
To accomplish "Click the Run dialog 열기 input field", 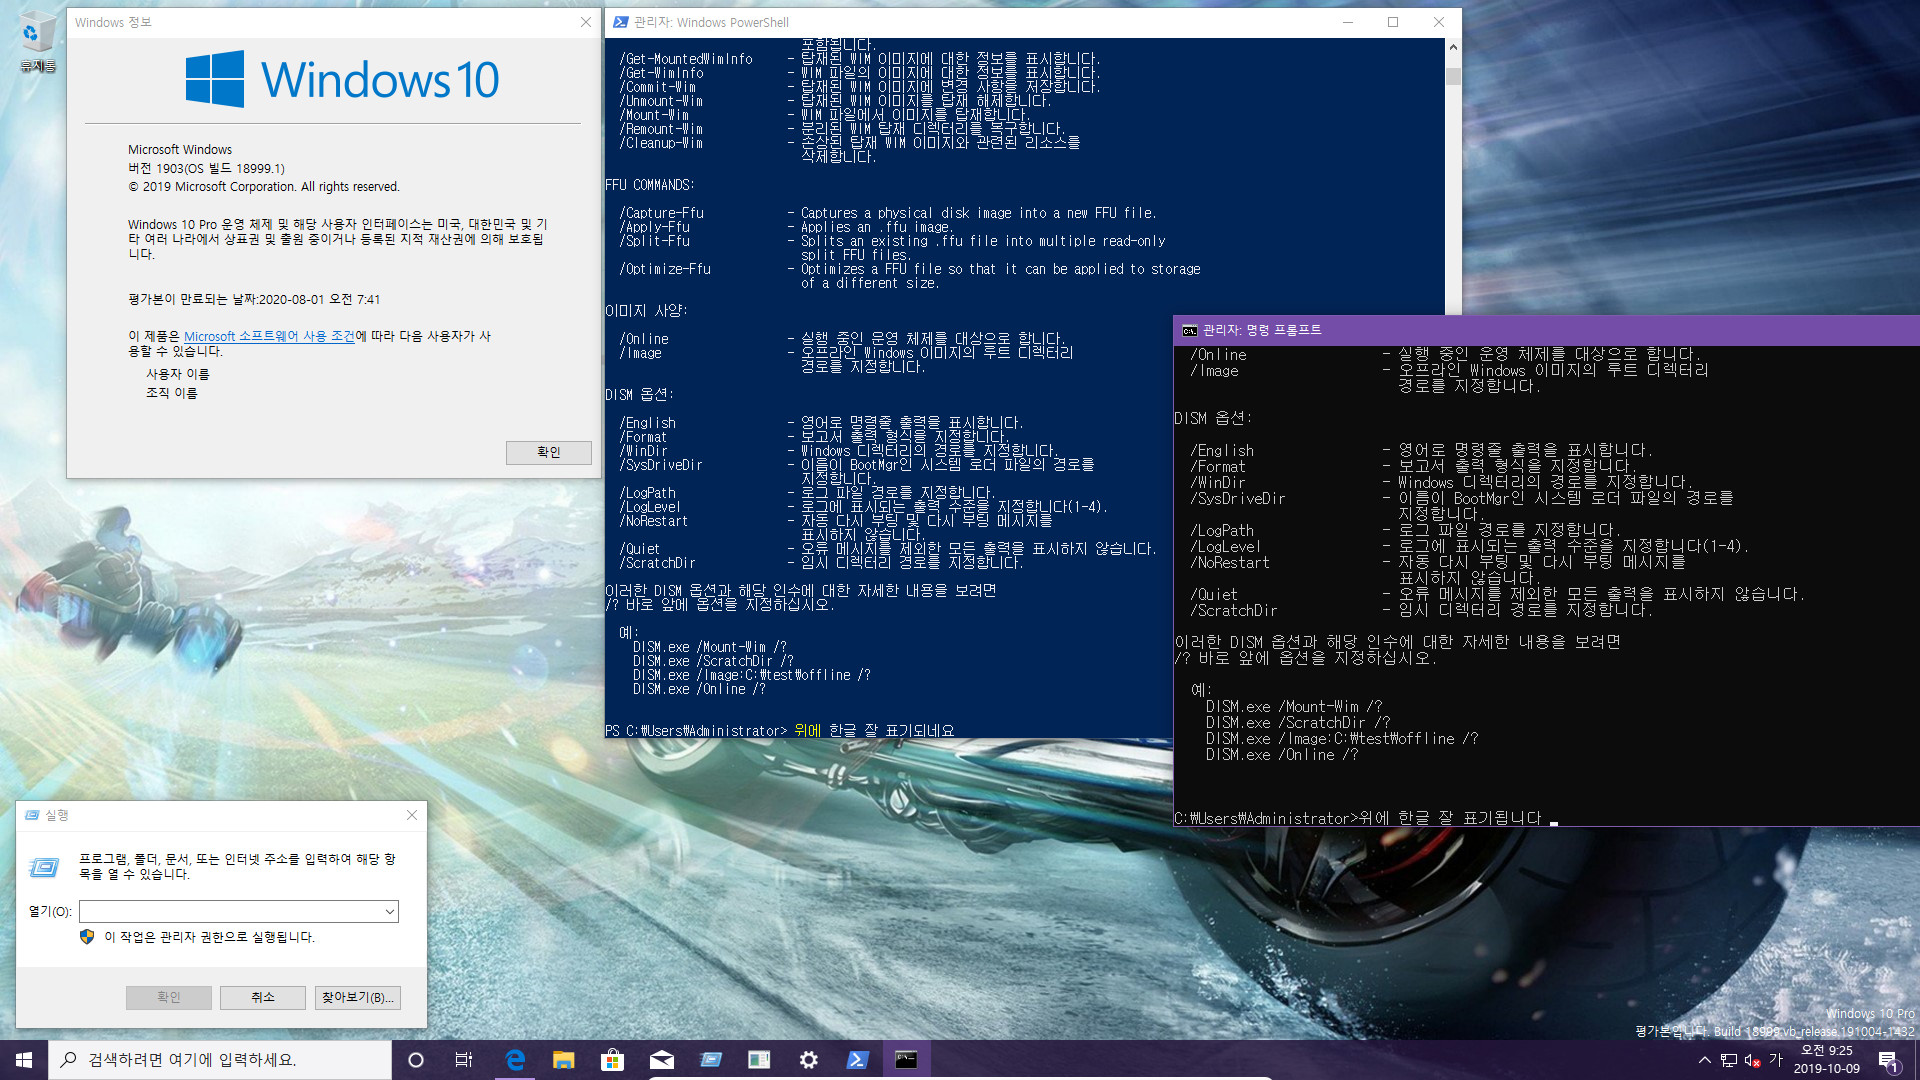I will (232, 911).
